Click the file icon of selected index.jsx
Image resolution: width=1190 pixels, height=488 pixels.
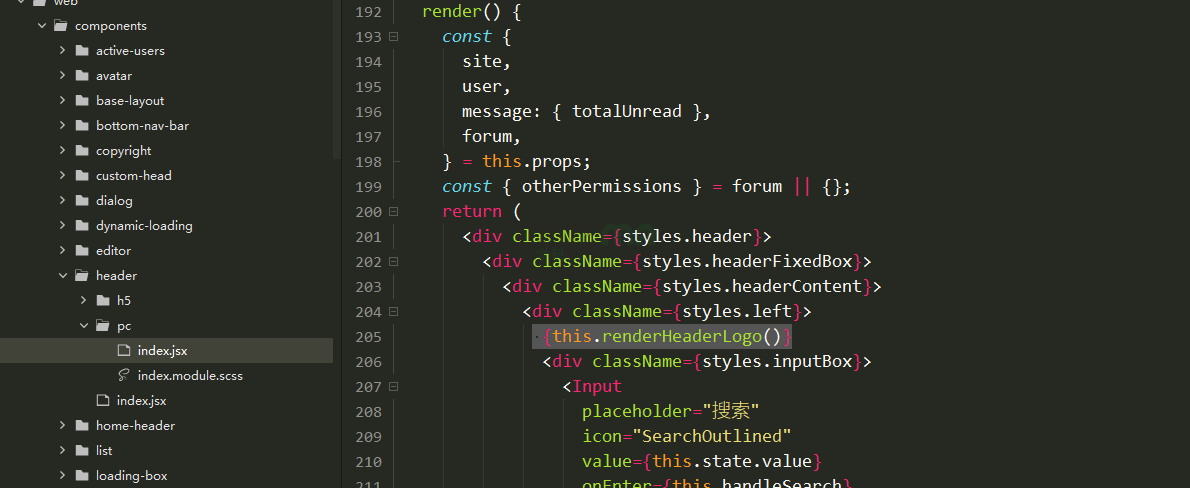[123, 351]
